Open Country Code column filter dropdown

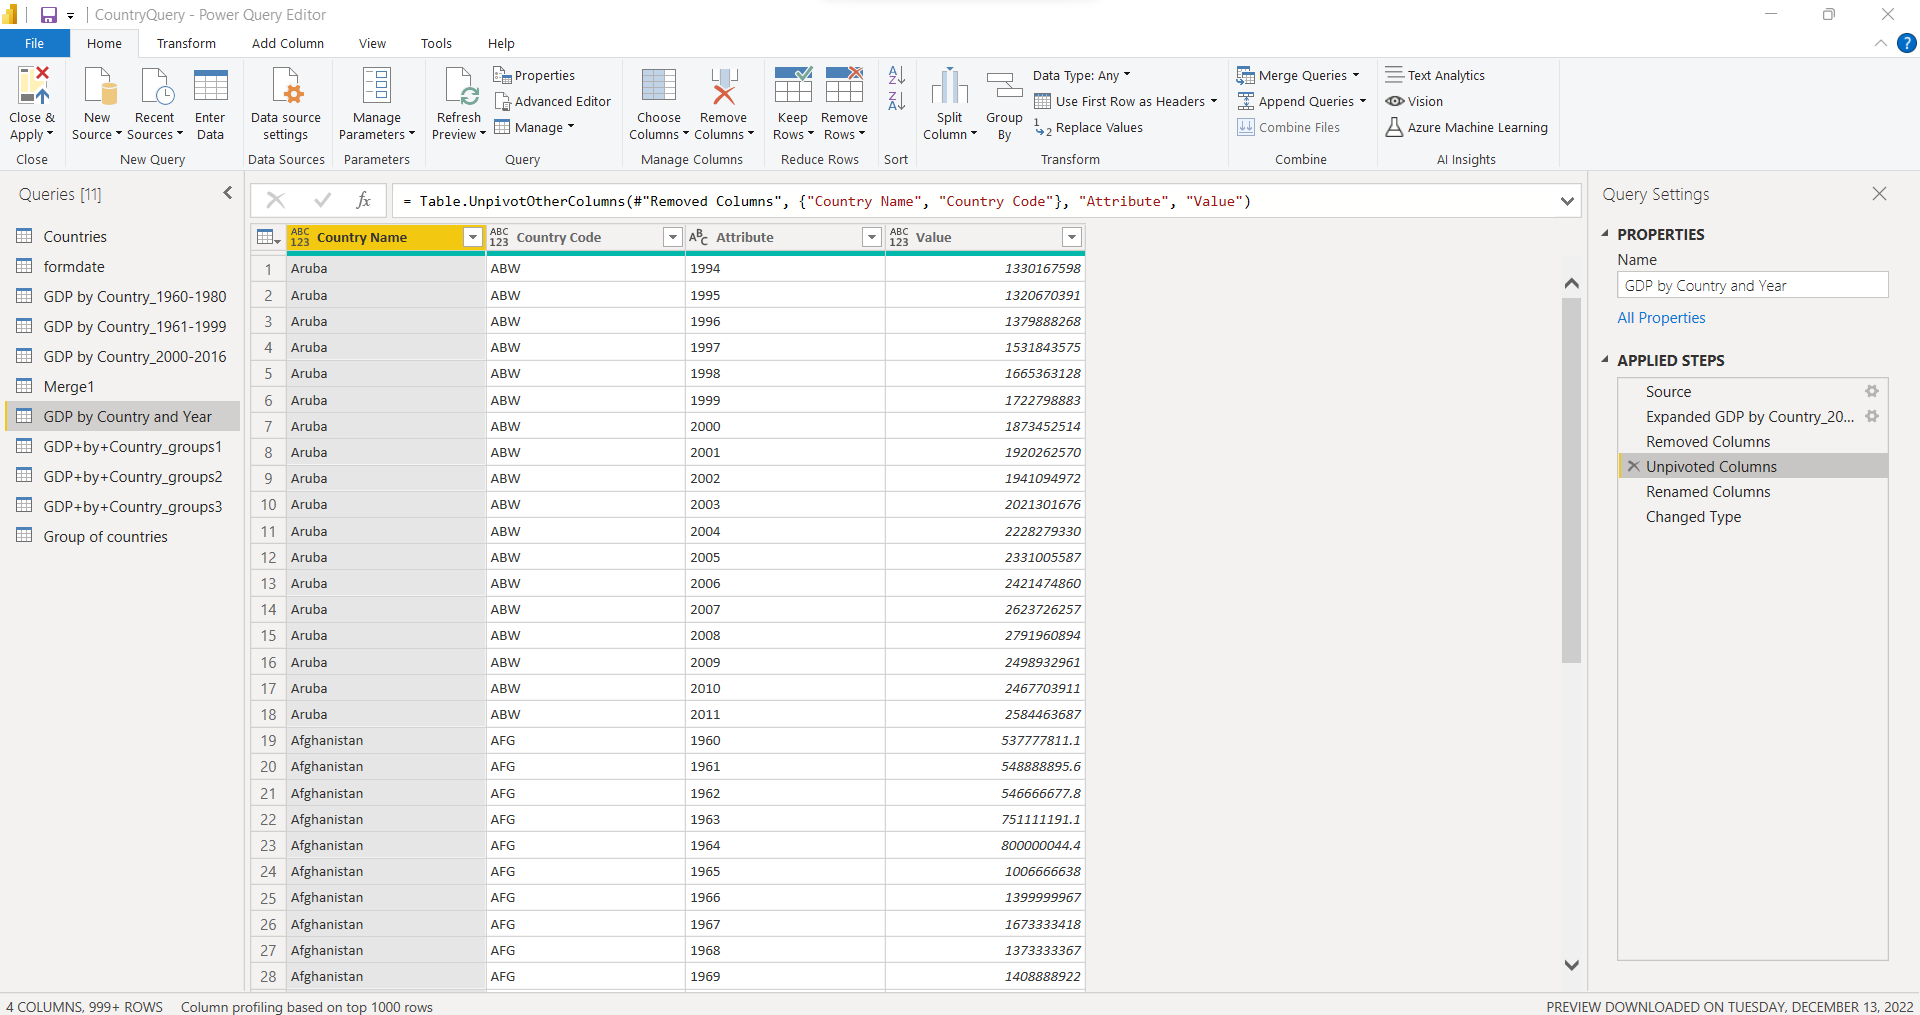click(x=673, y=237)
